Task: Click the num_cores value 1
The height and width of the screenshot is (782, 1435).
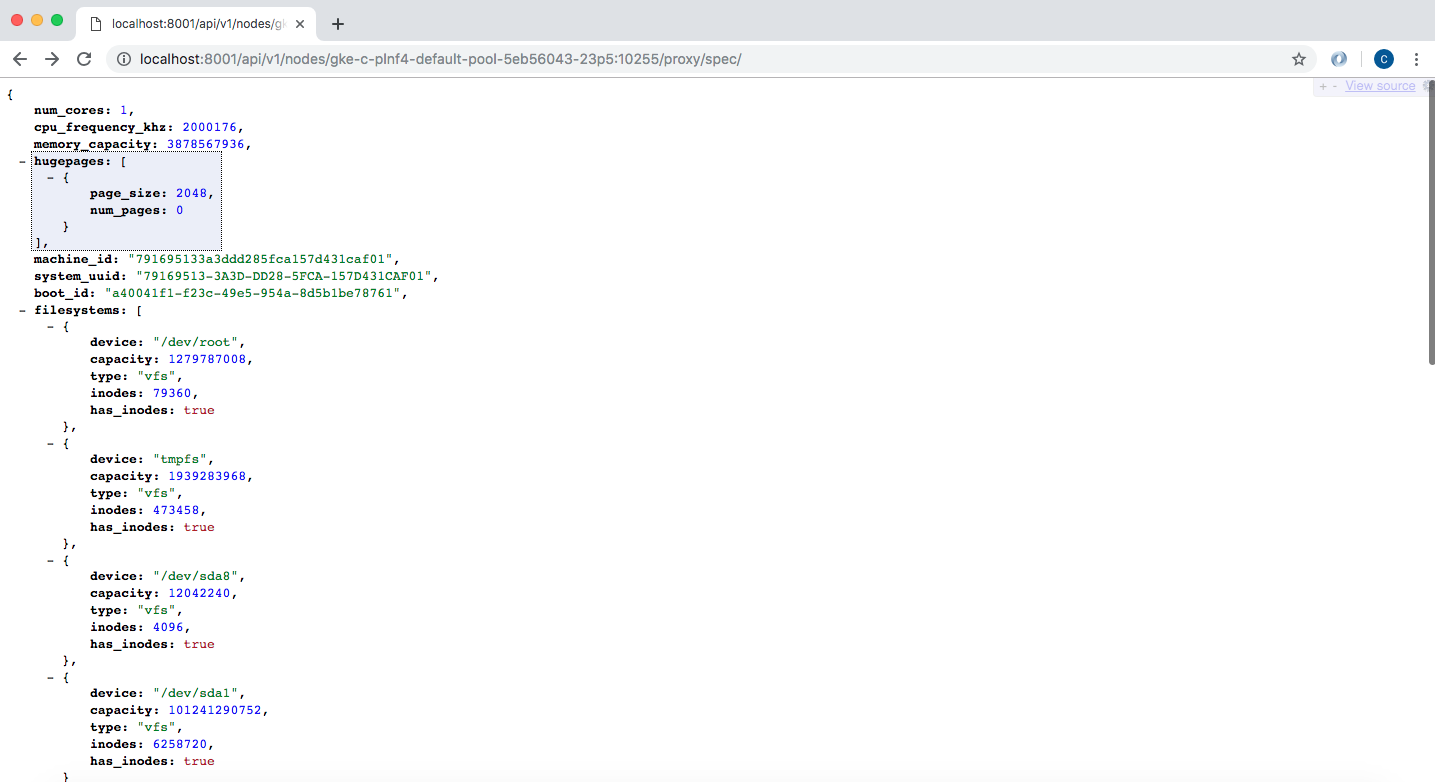Action: 124,110
